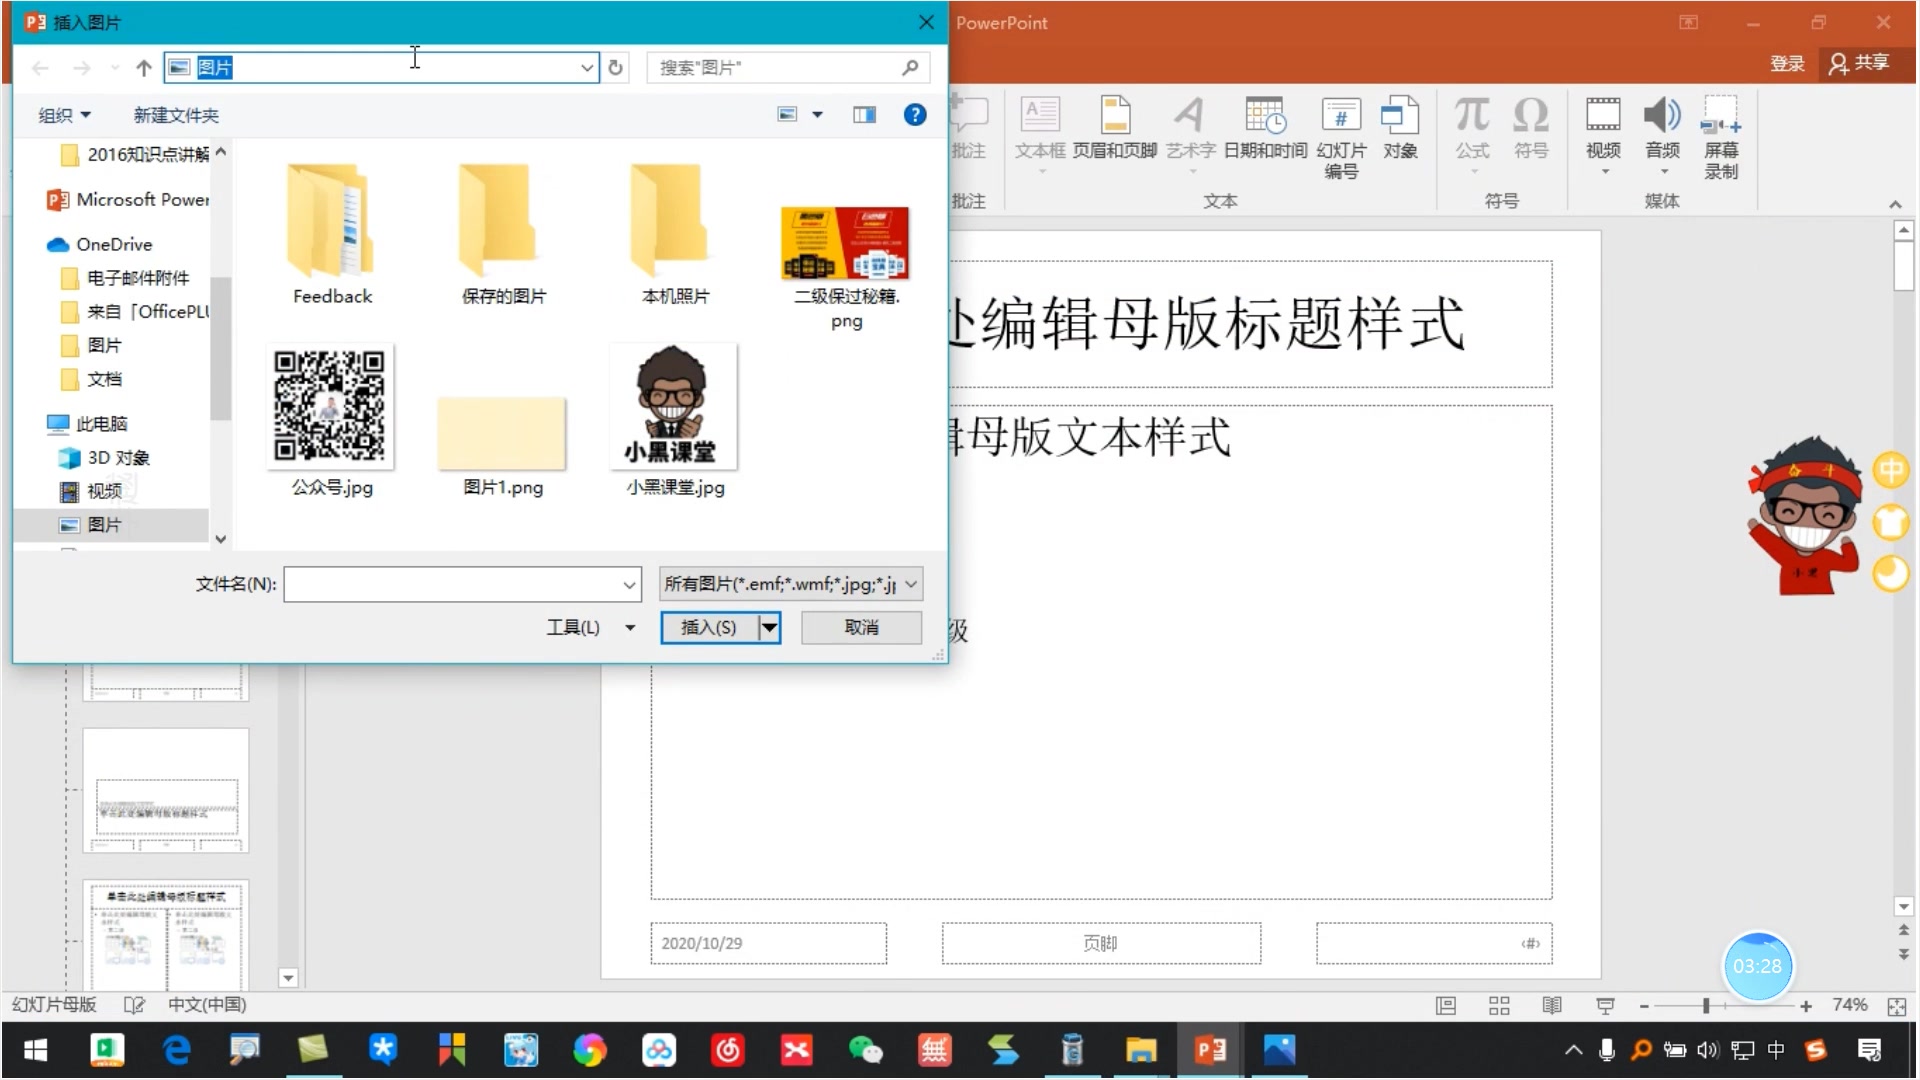1920x1080 pixels.
Task: Open the 组织 toolbar menu
Action: click(62, 115)
